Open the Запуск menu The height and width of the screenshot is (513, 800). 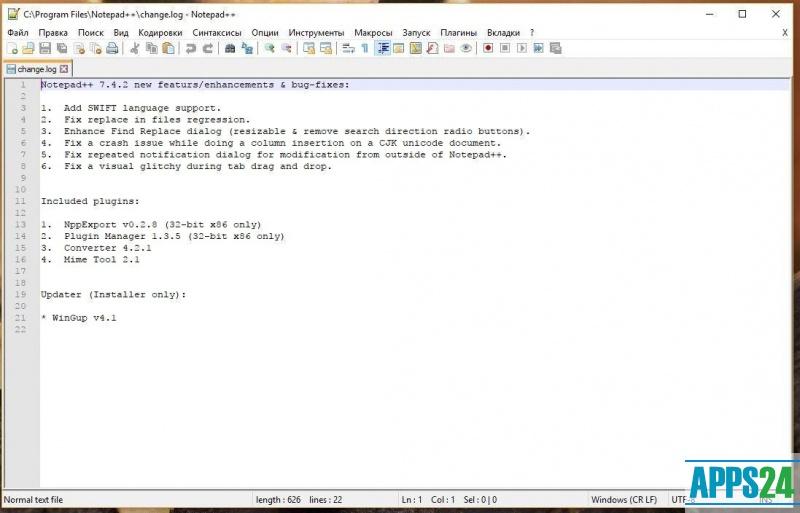[x=416, y=33]
